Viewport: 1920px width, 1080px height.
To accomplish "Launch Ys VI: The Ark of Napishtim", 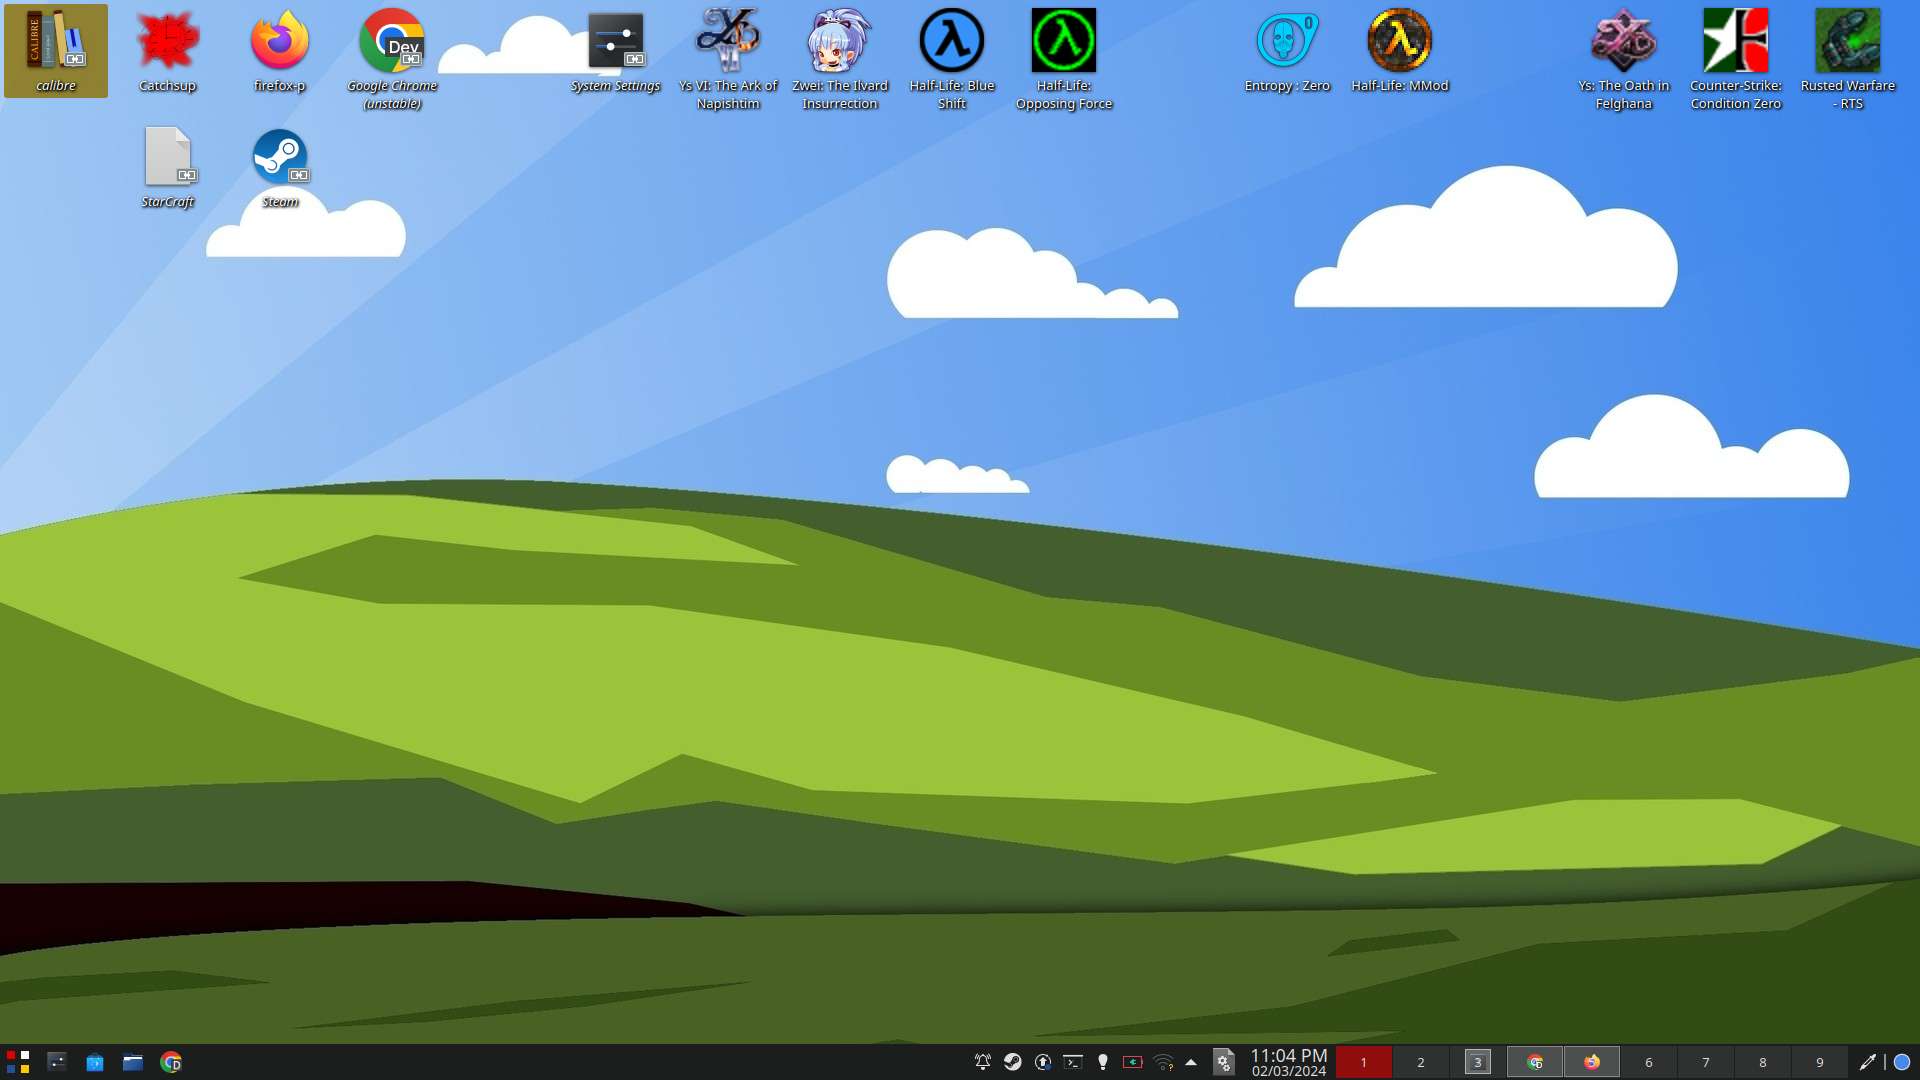I will coord(728,59).
